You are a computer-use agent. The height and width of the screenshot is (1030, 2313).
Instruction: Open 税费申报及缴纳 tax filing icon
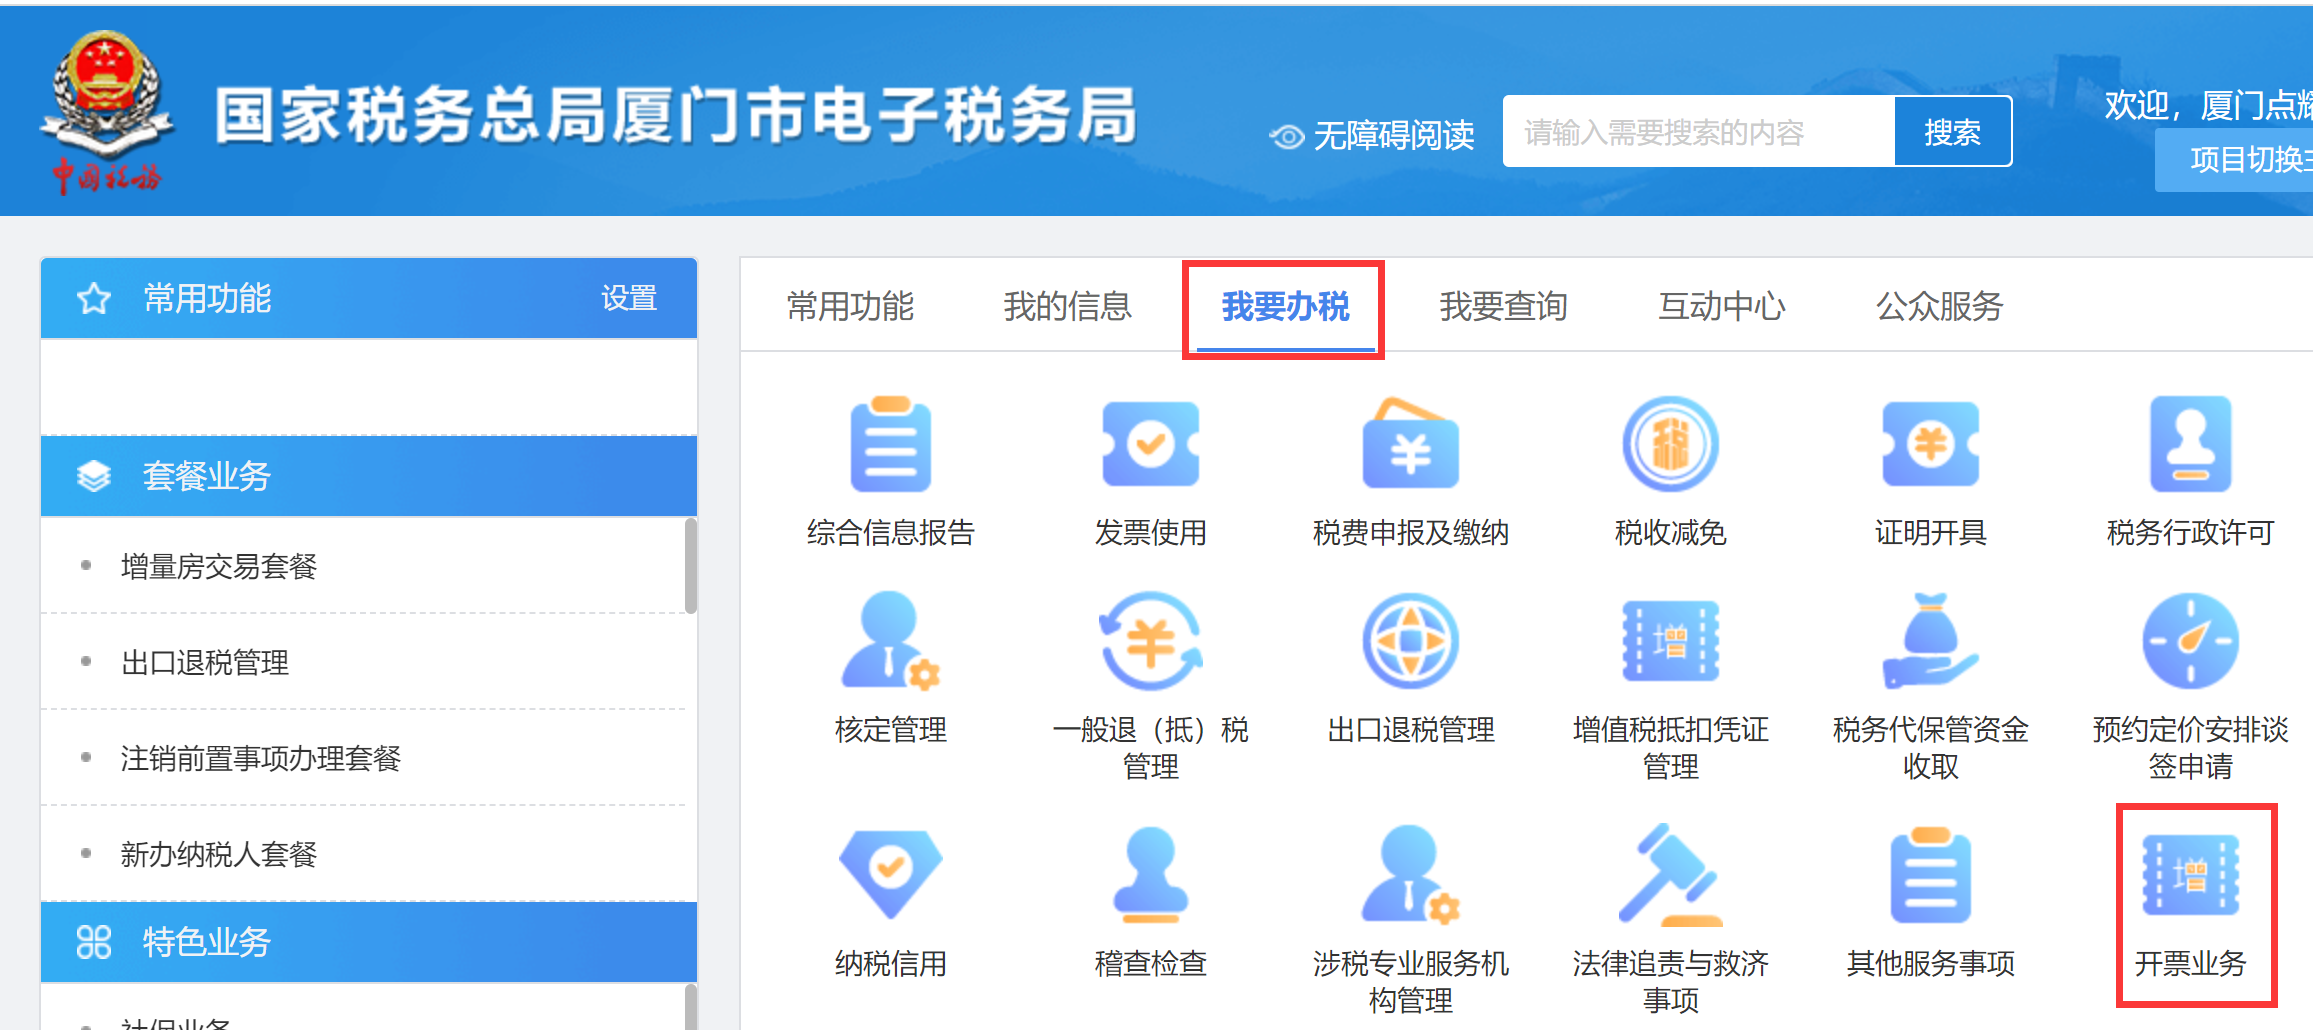coord(1410,445)
